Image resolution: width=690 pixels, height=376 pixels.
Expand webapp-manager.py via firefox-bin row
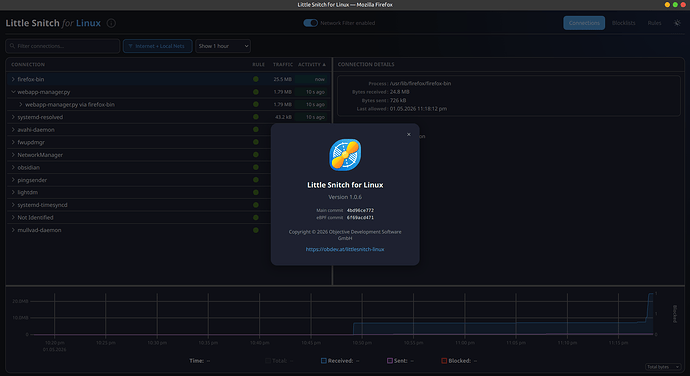click(21, 104)
